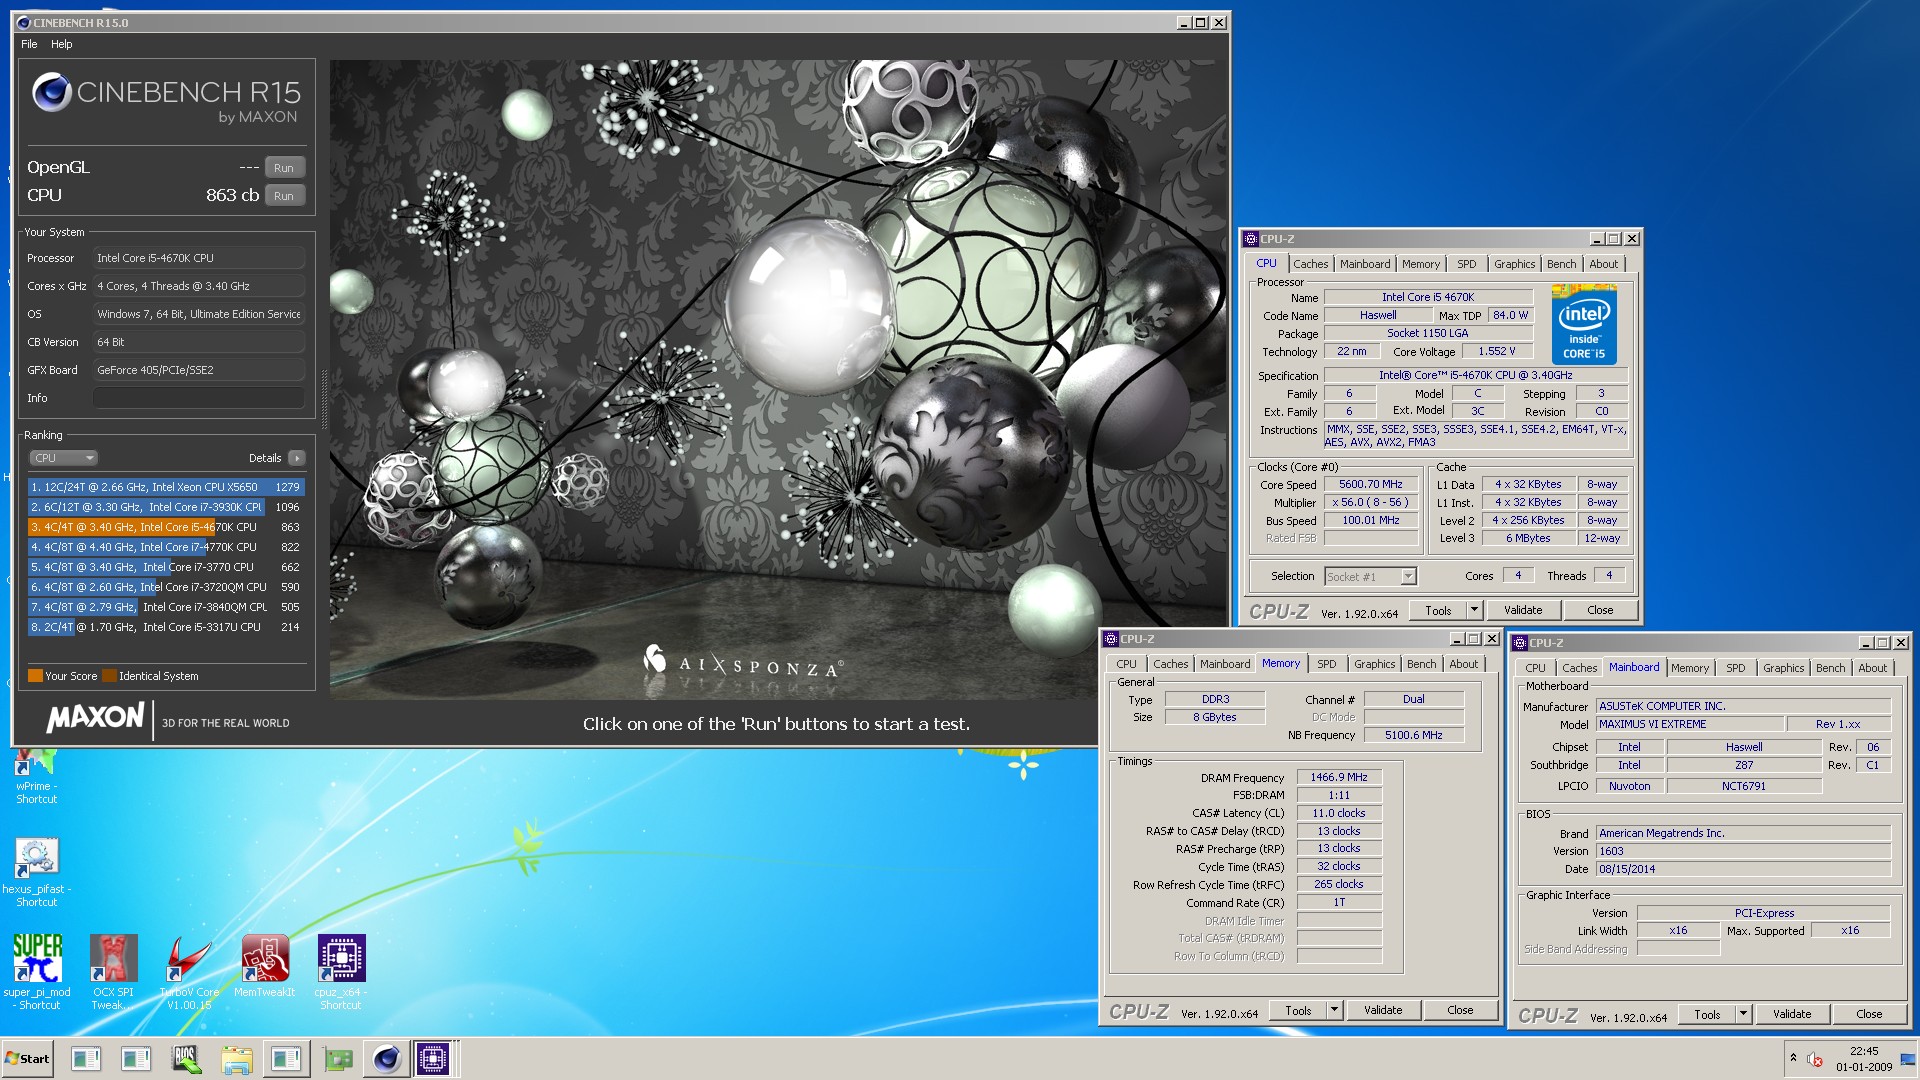Viewport: 1920px width, 1080px height.
Task: Click Validate in Mainboard CPU-Z window
Action: click(x=1791, y=1014)
